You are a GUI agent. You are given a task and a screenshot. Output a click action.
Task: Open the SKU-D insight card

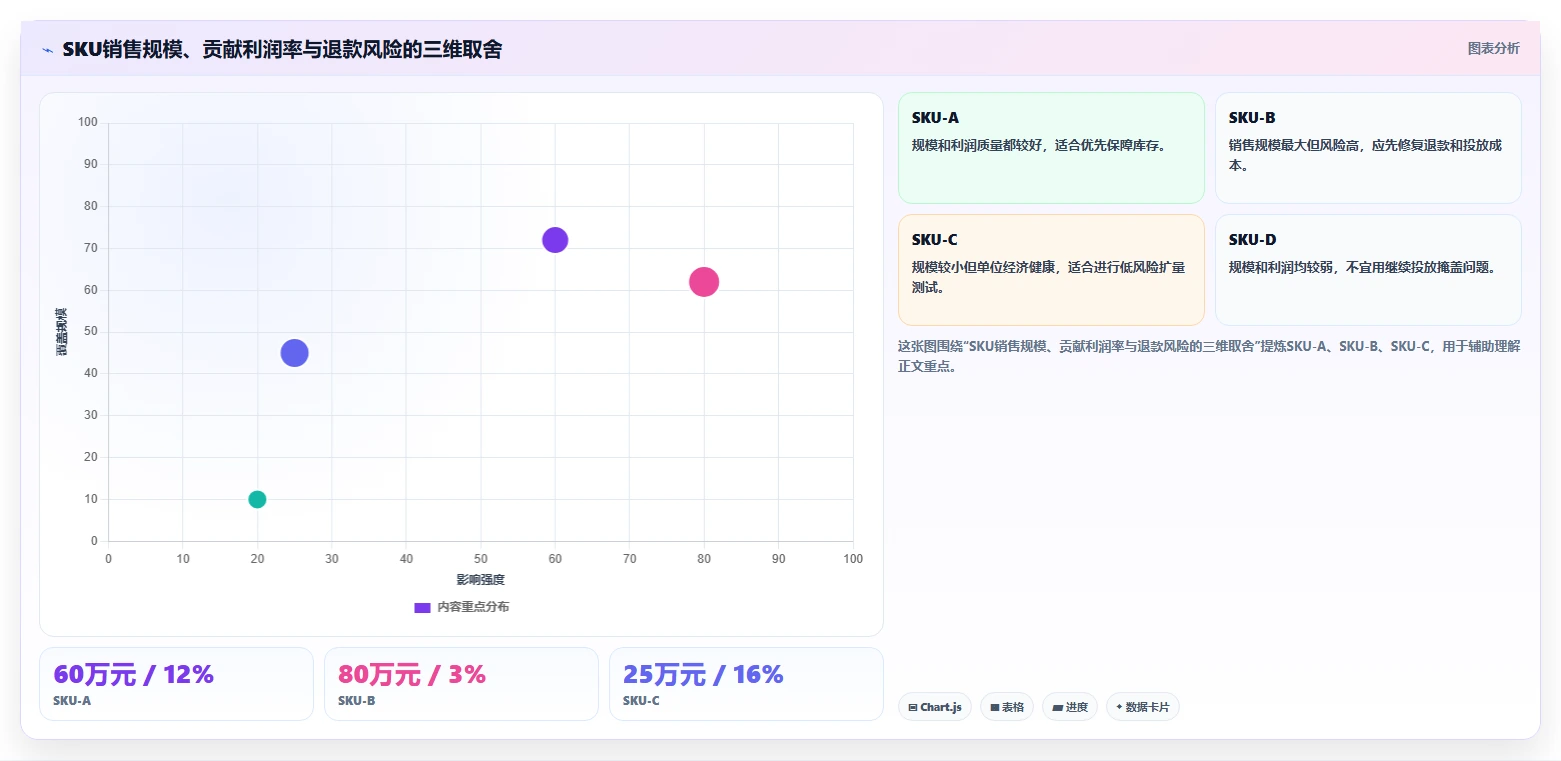(x=1368, y=270)
